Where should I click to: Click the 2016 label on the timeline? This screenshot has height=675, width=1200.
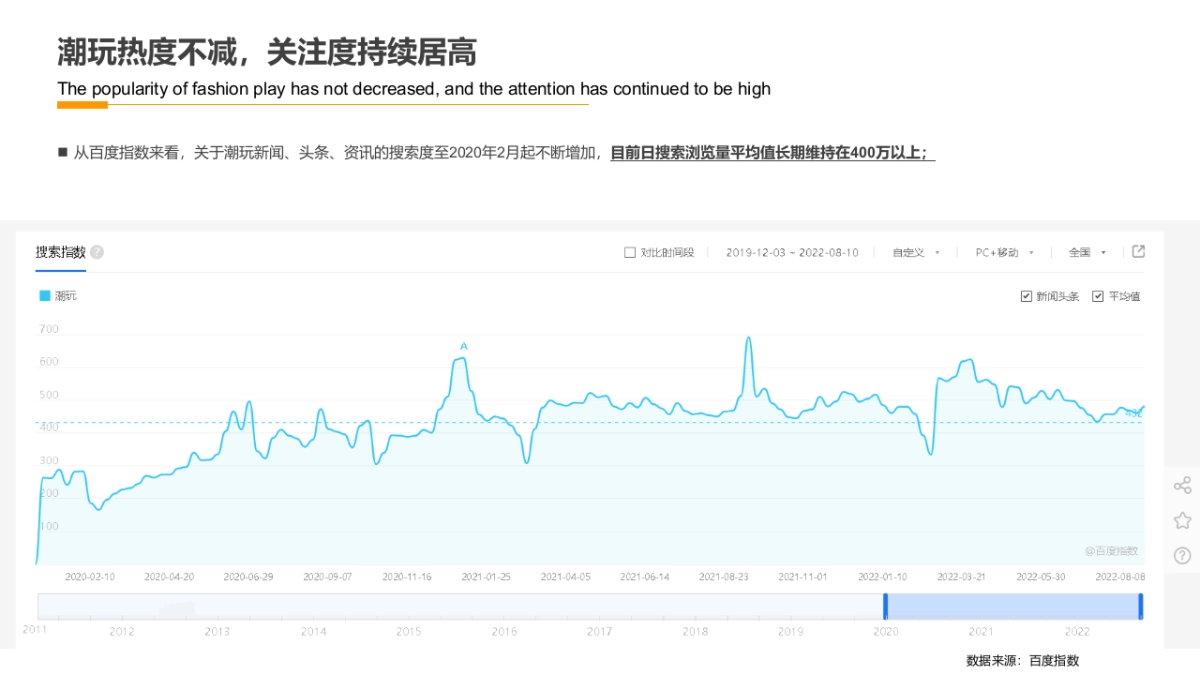[x=506, y=631]
